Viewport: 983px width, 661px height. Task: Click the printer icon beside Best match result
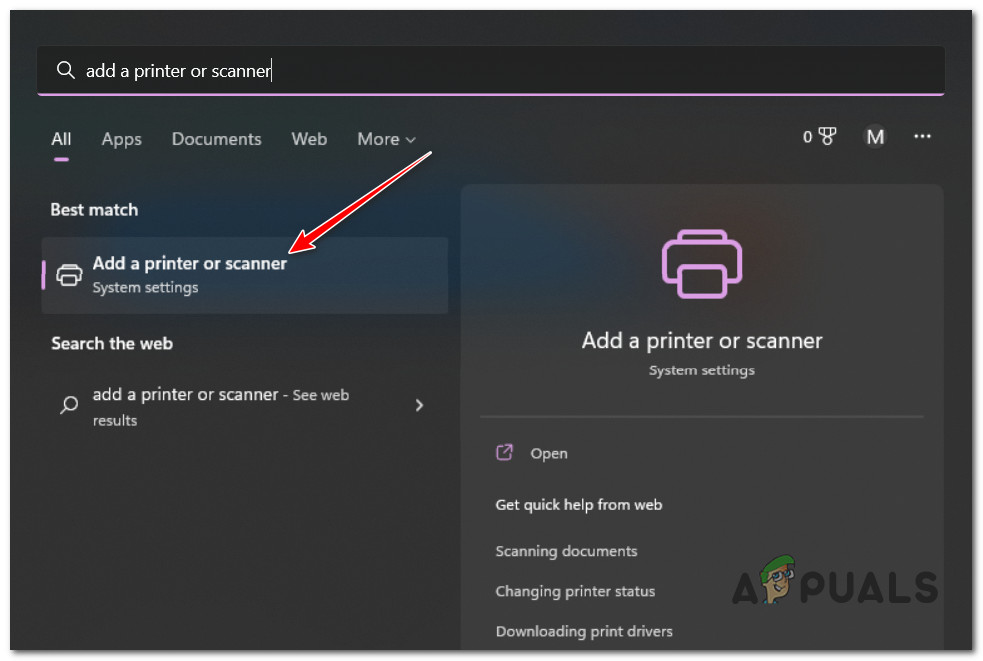coord(69,274)
